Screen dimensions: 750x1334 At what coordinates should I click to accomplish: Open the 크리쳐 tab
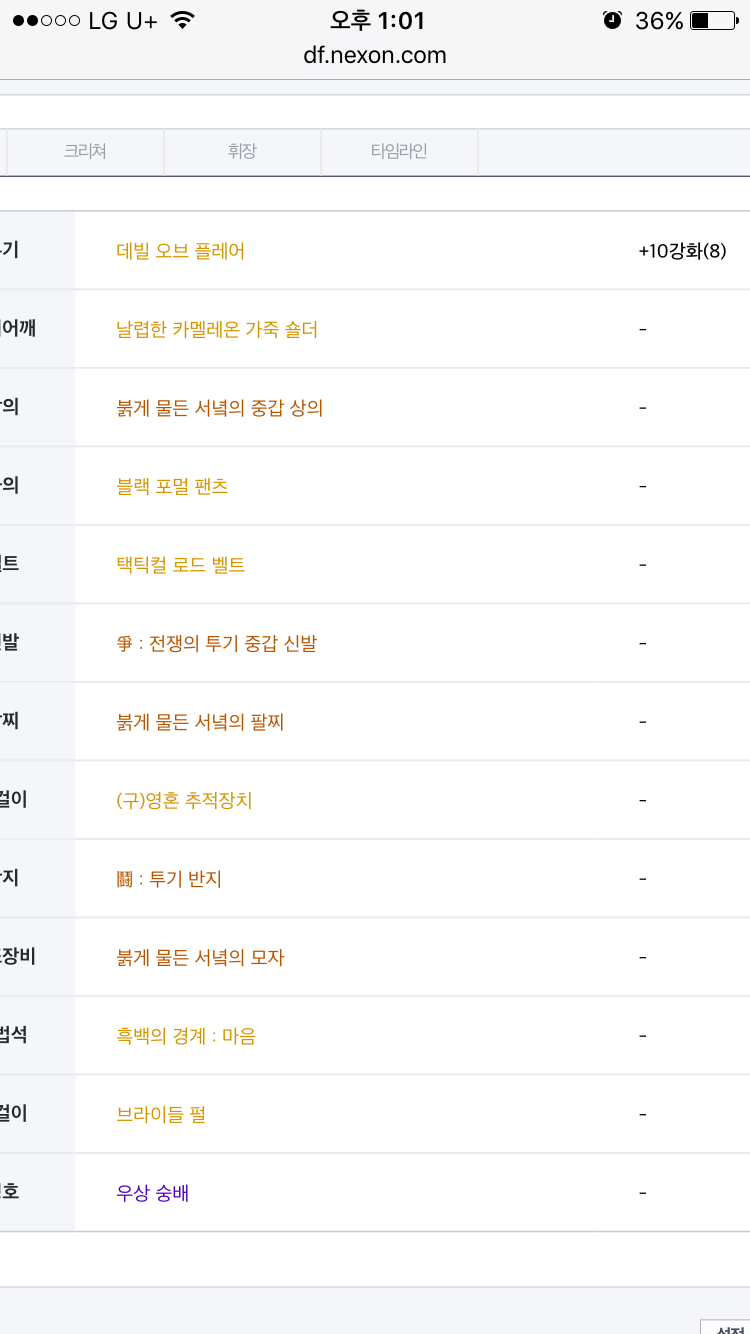85,152
